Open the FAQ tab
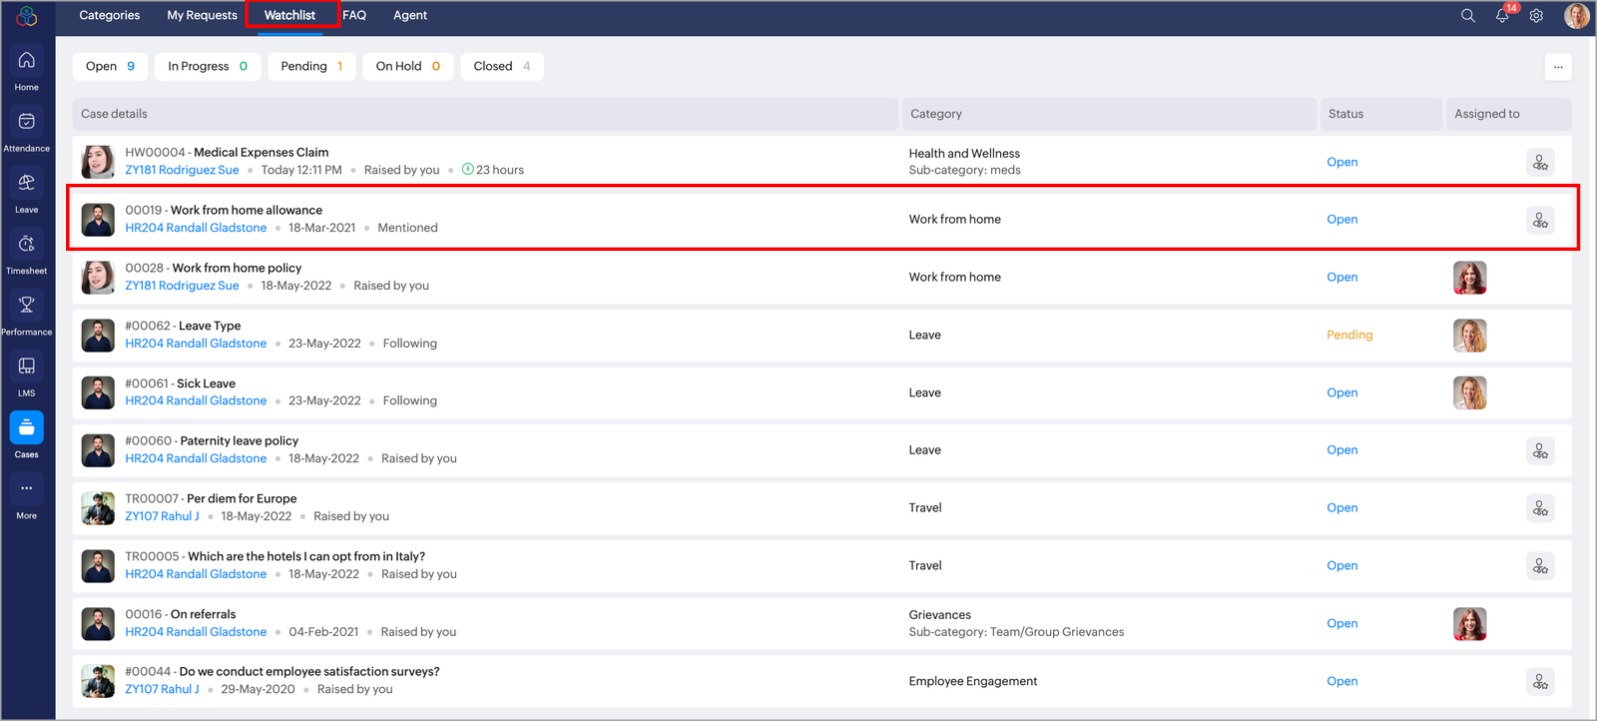 click(354, 16)
